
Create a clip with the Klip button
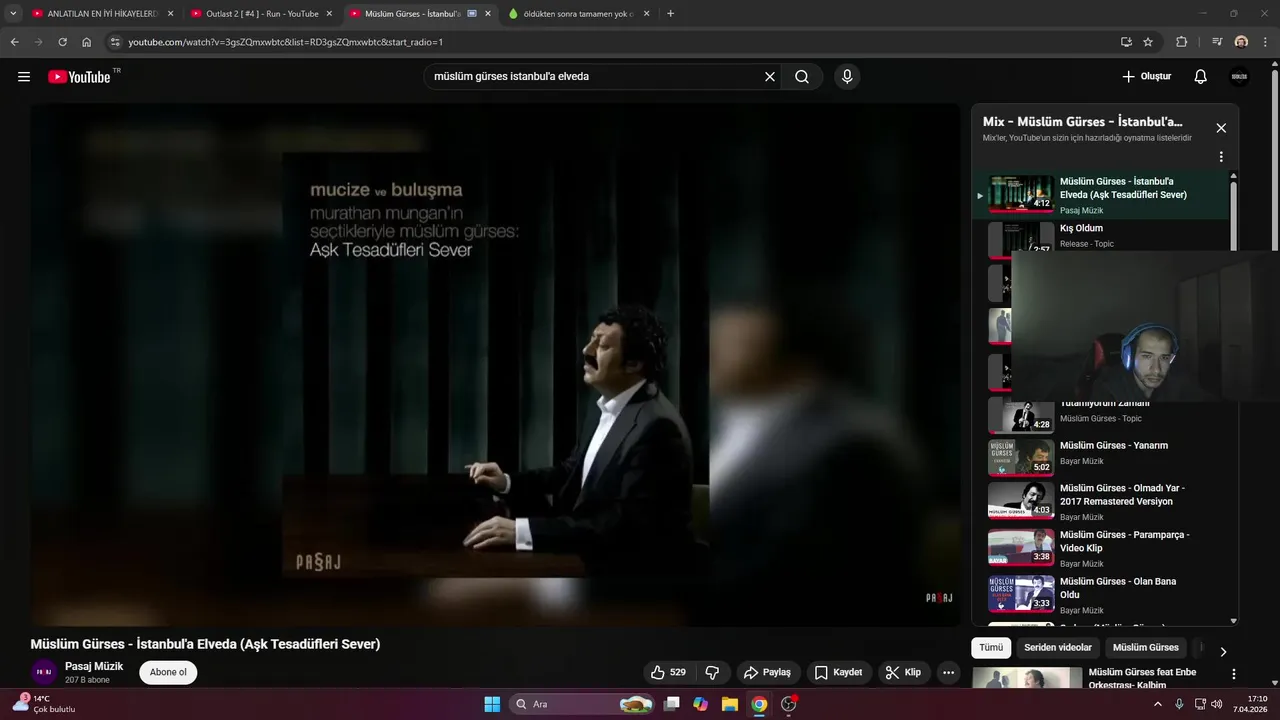pyautogui.click(x=904, y=672)
